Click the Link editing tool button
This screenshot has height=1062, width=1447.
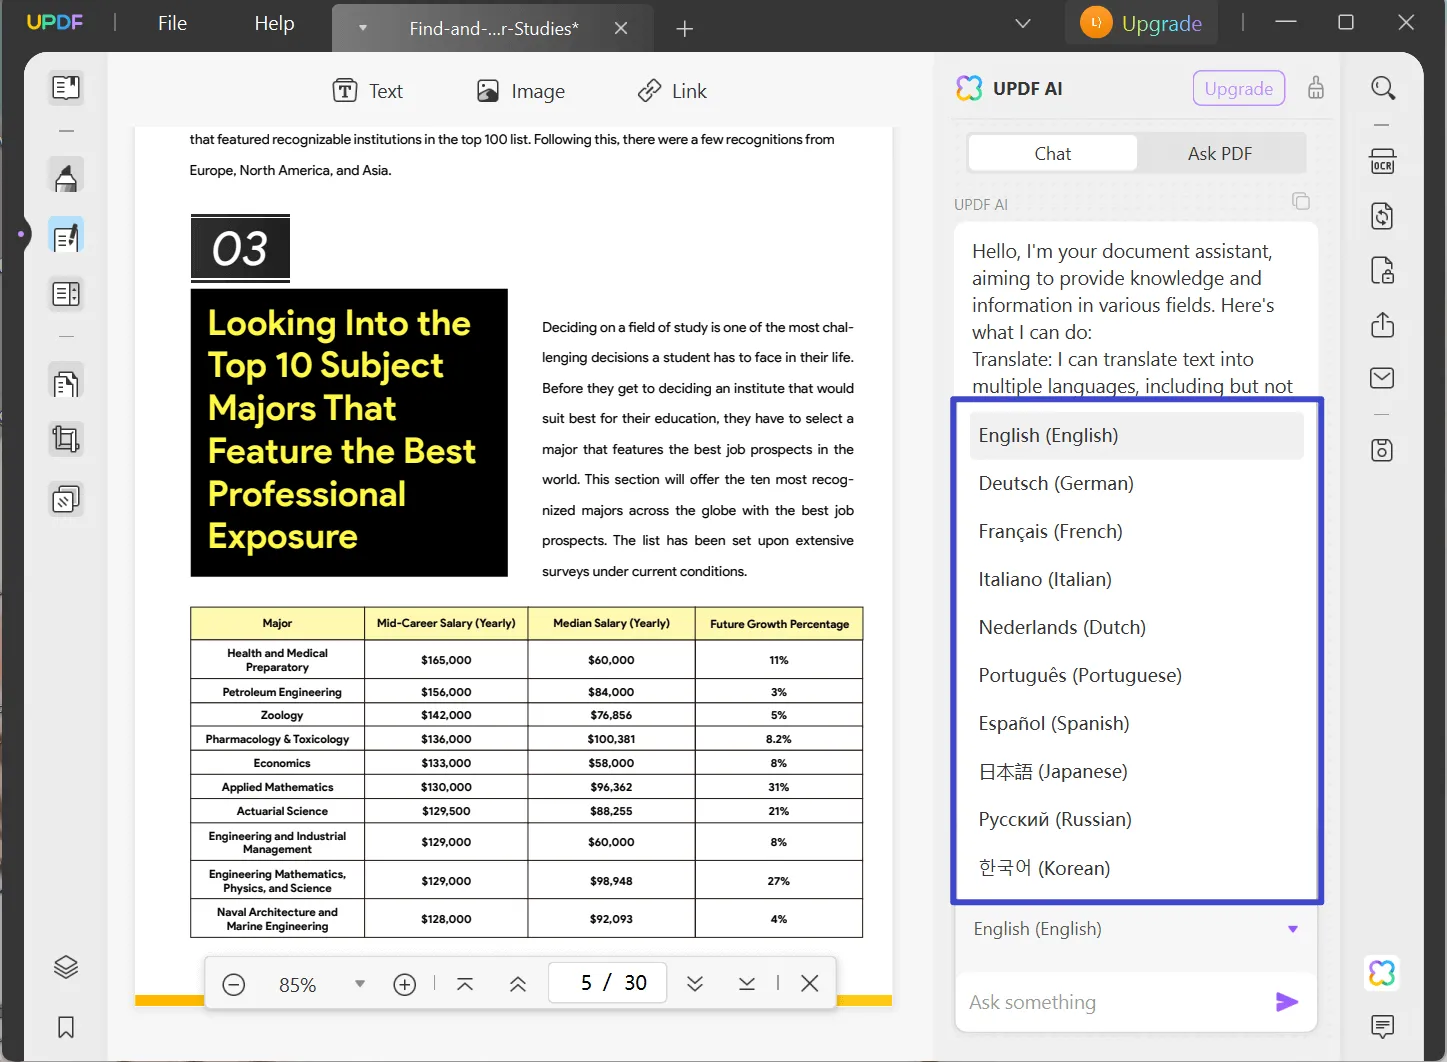[672, 91]
